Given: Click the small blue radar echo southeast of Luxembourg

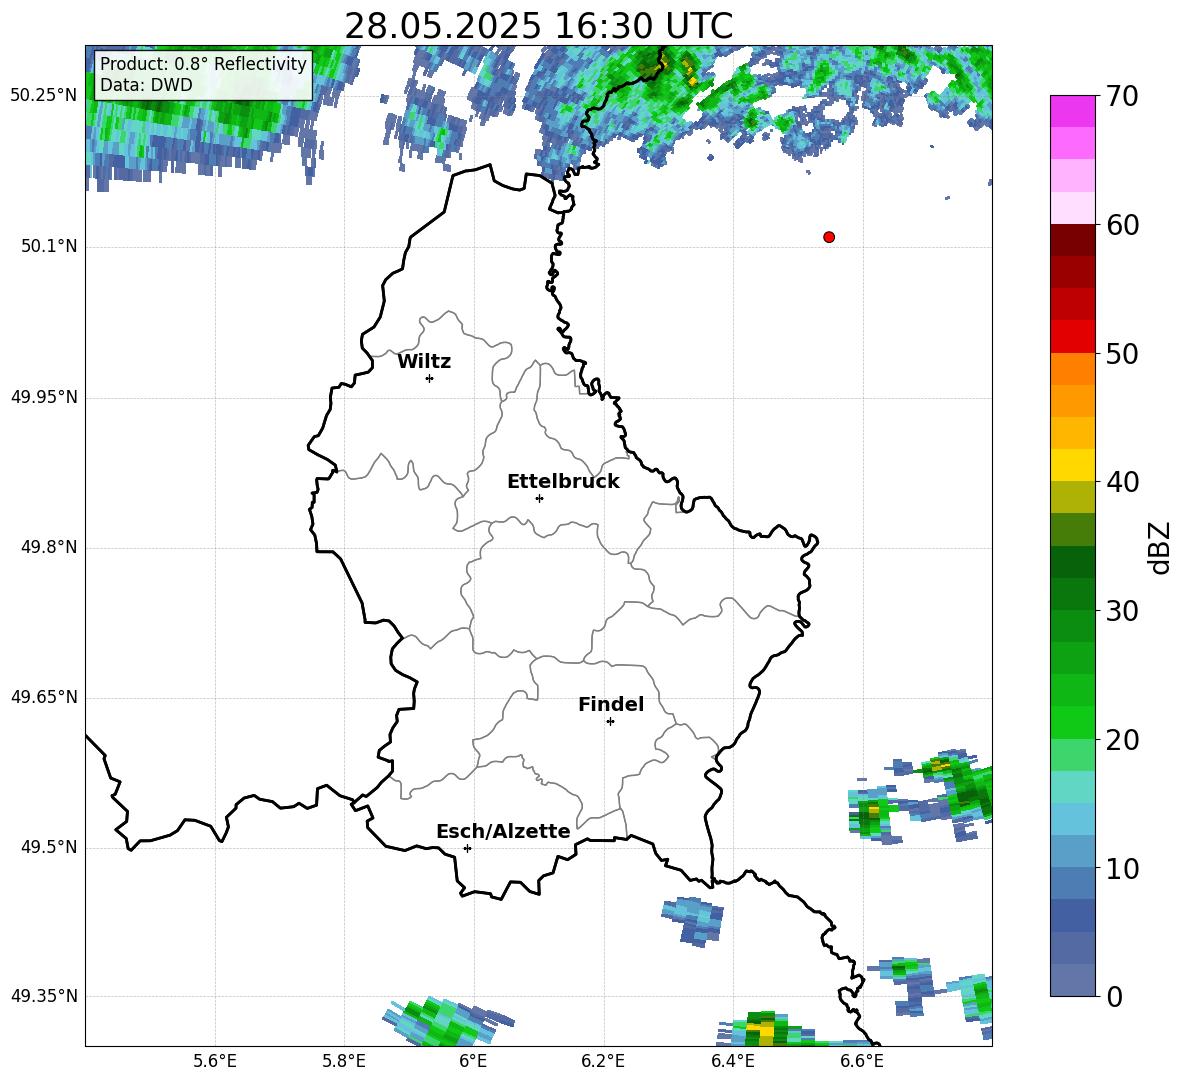Looking at the screenshot, I should coord(693,921).
